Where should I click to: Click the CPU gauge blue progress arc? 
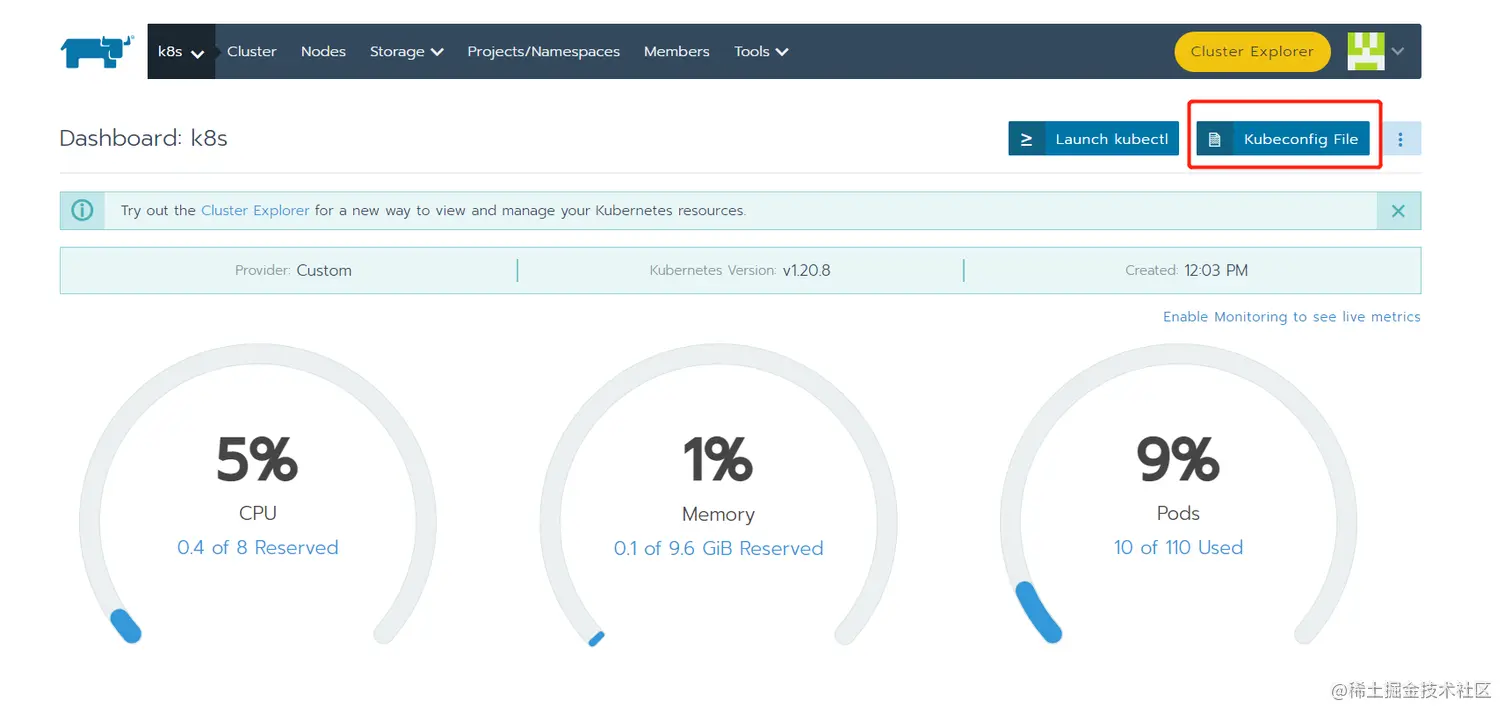click(x=125, y=625)
